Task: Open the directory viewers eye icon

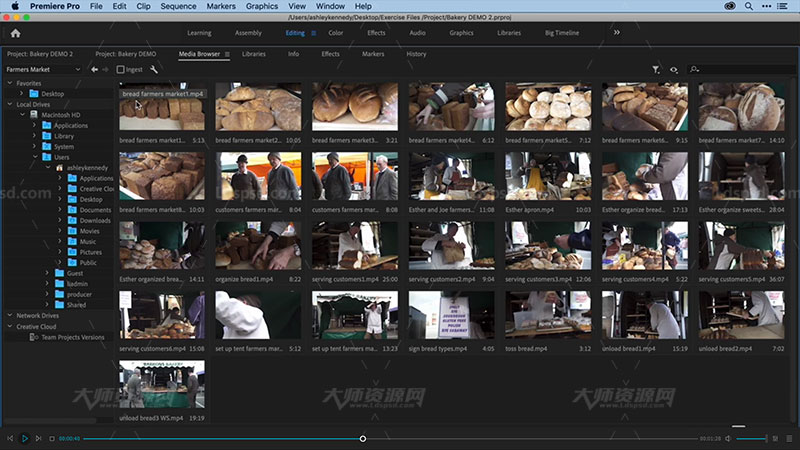Action: coord(674,69)
